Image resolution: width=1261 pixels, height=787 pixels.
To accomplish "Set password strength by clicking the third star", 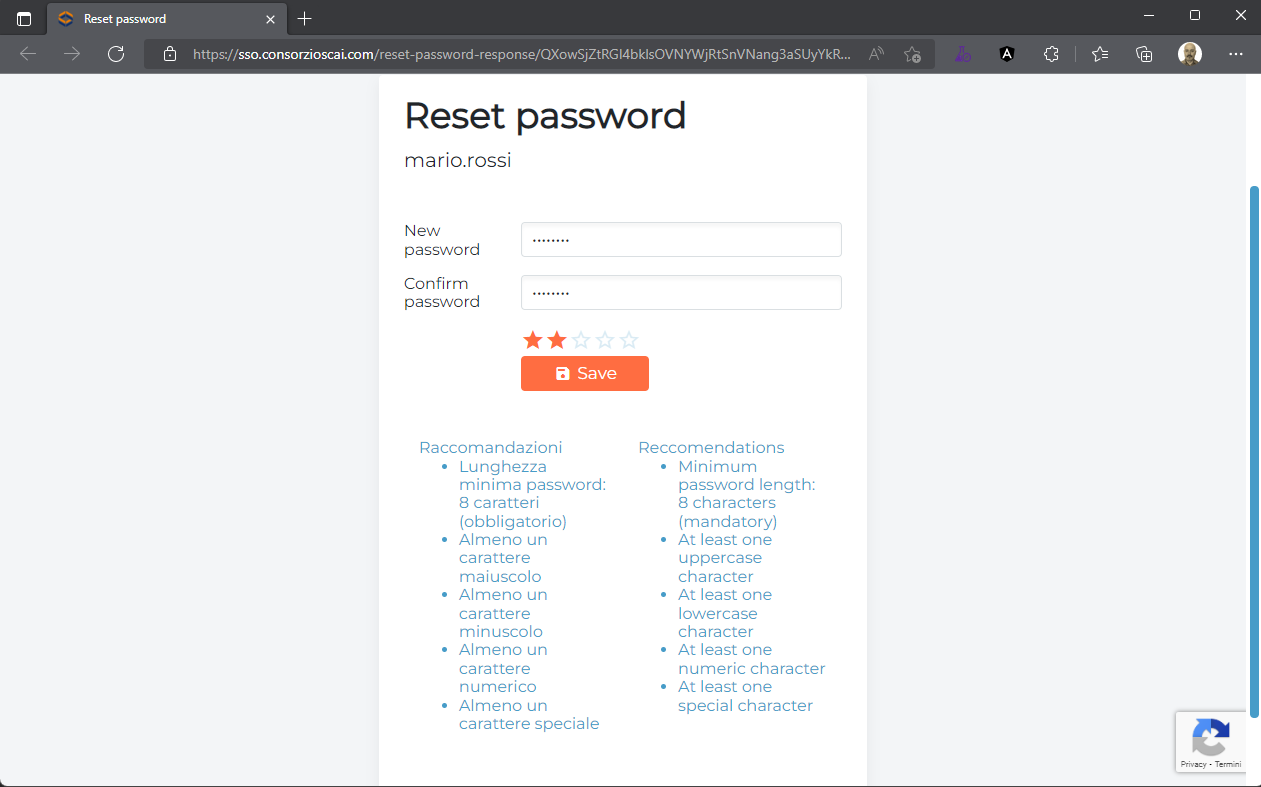I will click(x=581, y=339).
